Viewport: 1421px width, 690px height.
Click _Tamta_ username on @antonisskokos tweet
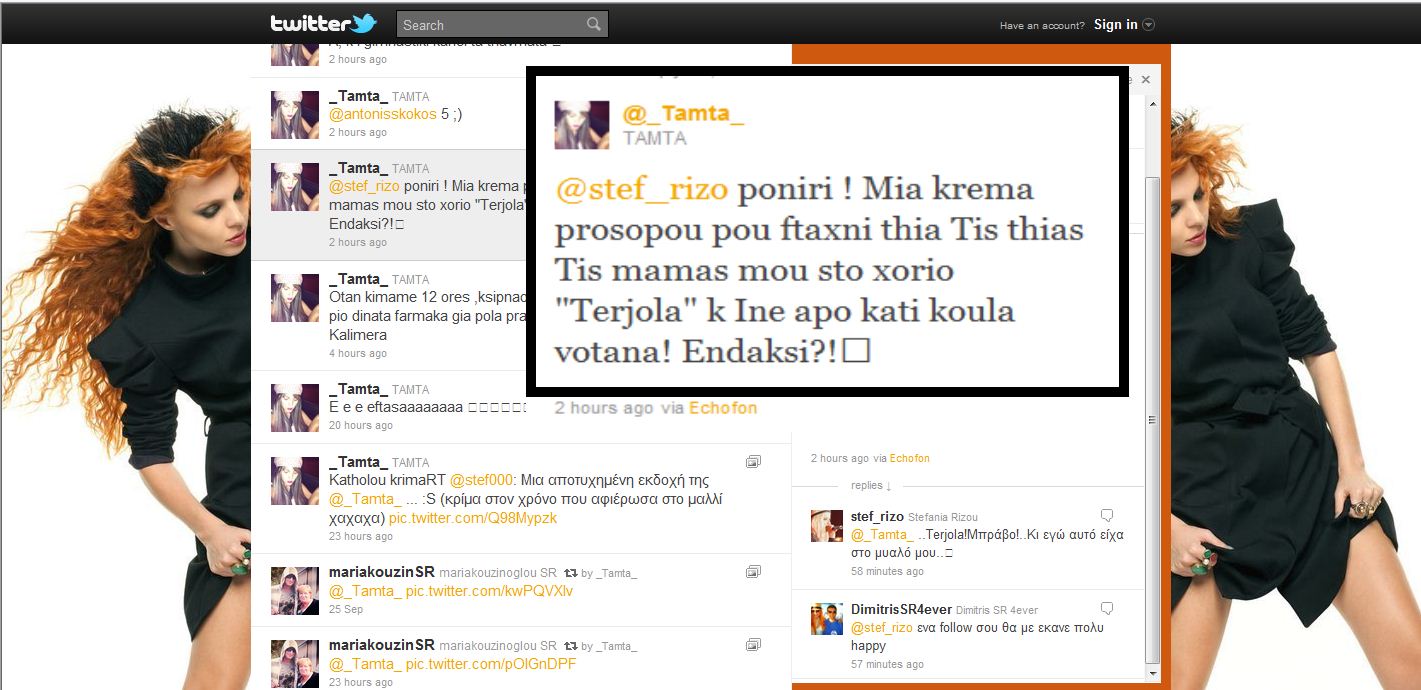[x=358, y=96]
